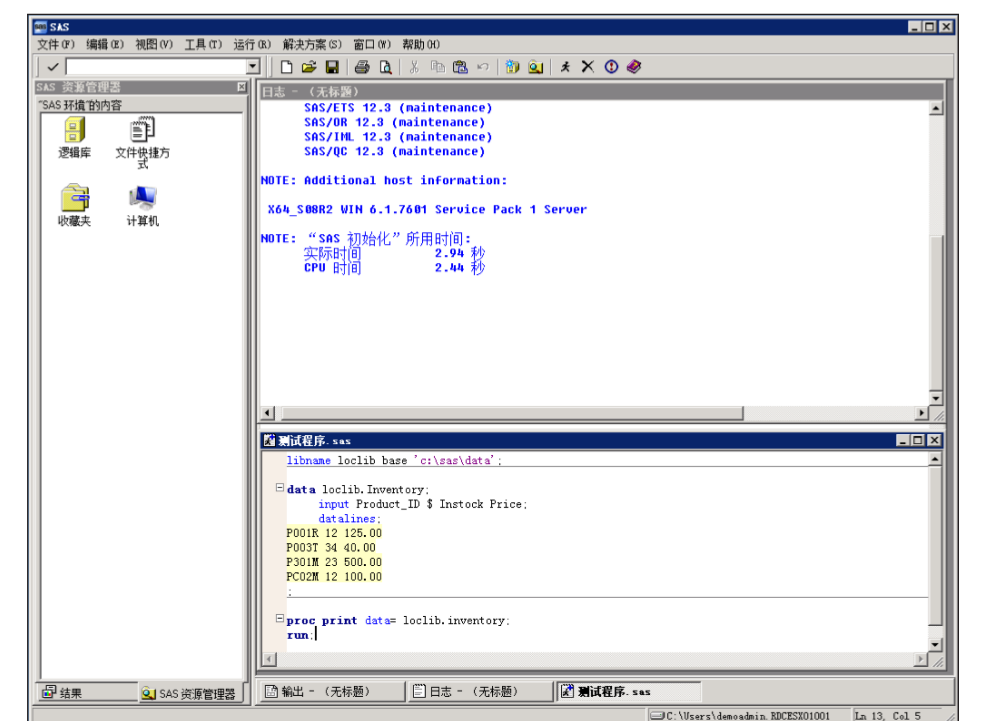Open the 解决方案(S) menu
The height and width of the screenshot is (721, 1008).
click(312, 44)
